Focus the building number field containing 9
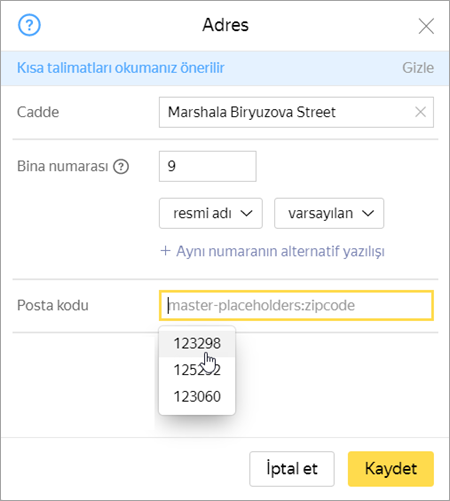 point(208,166)
